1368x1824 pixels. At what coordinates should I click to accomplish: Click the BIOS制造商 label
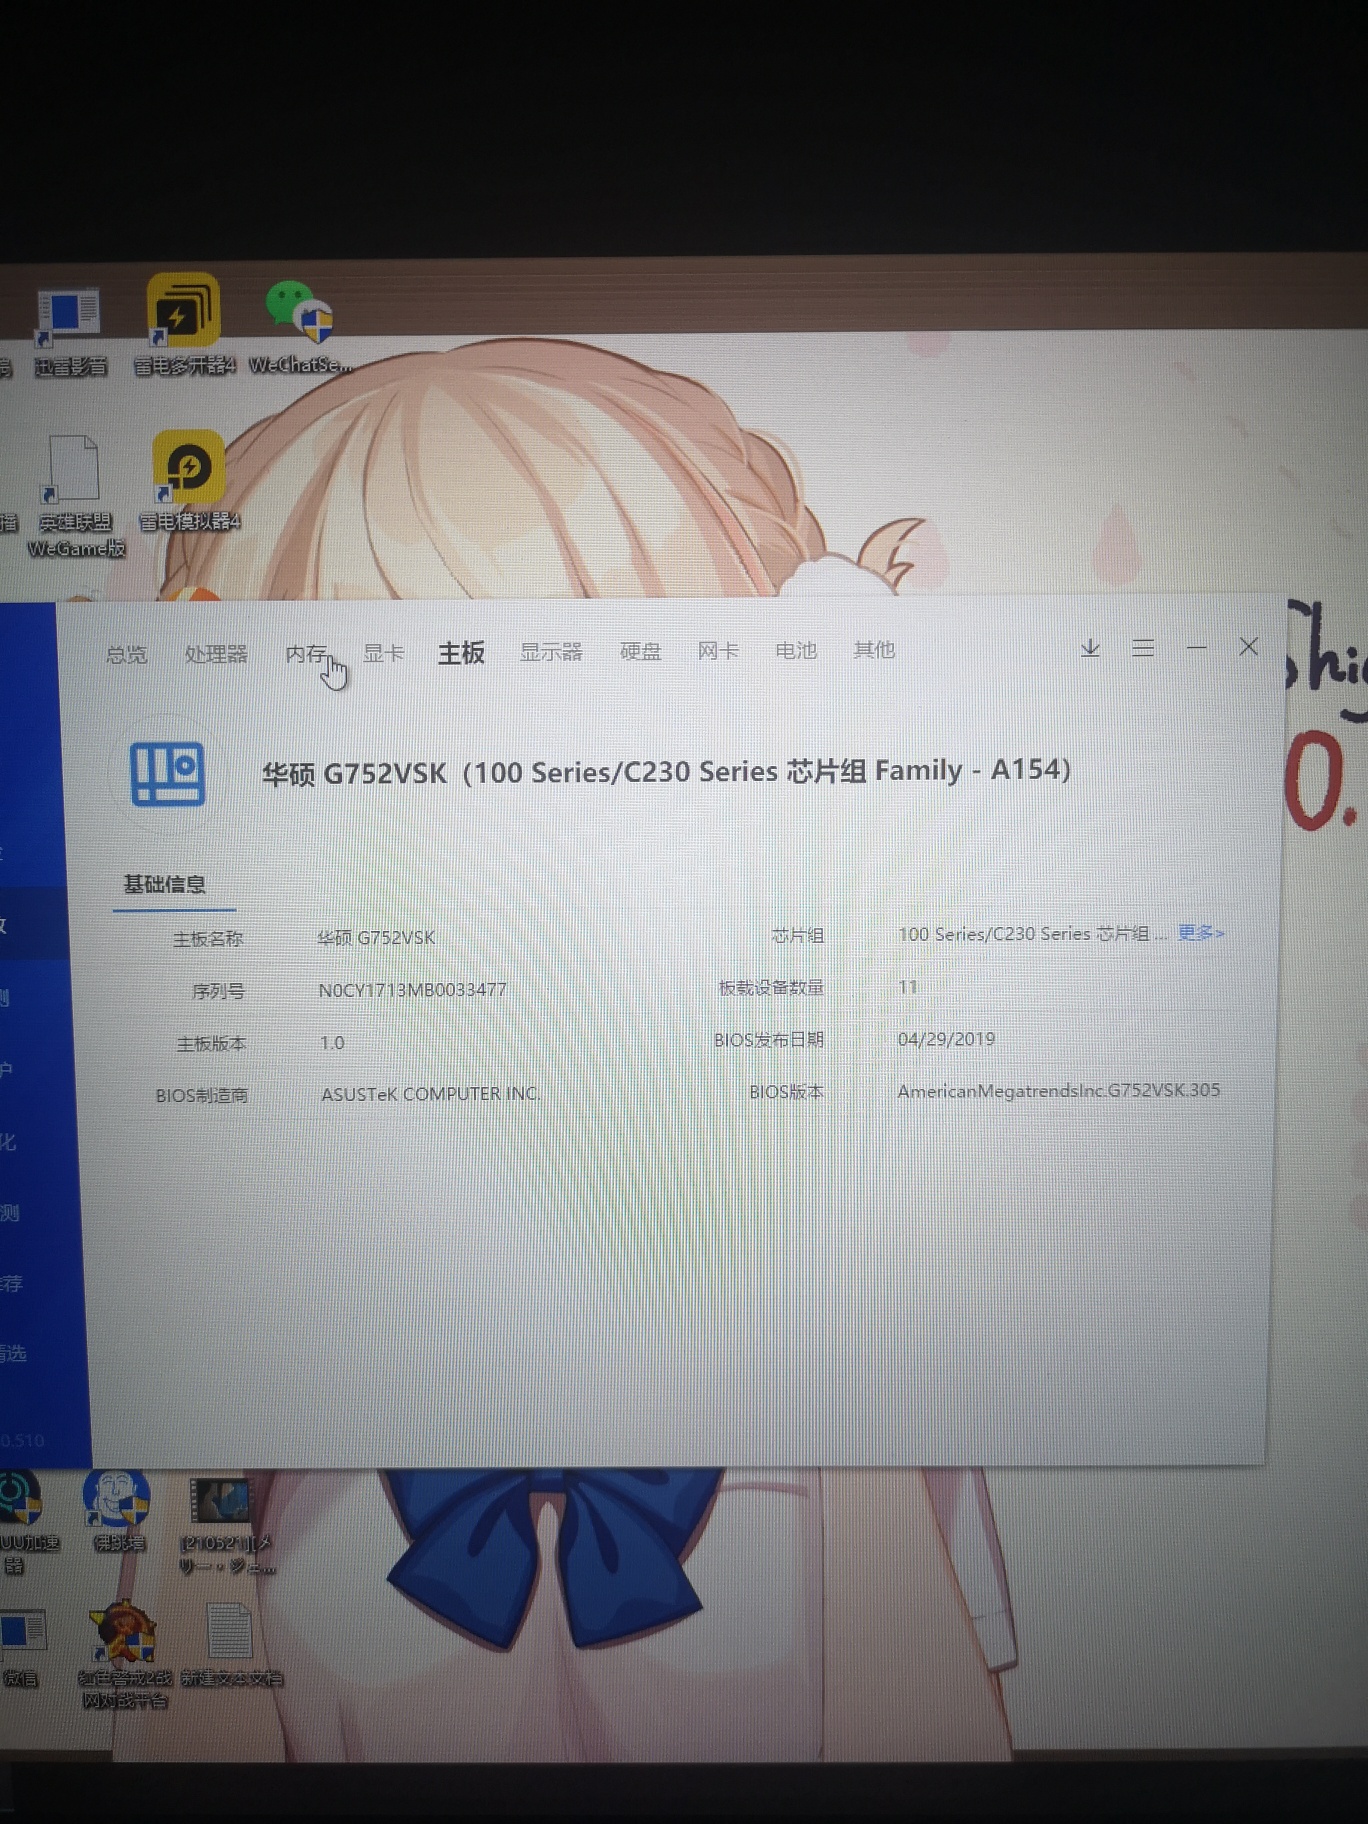pos(201,1095)
